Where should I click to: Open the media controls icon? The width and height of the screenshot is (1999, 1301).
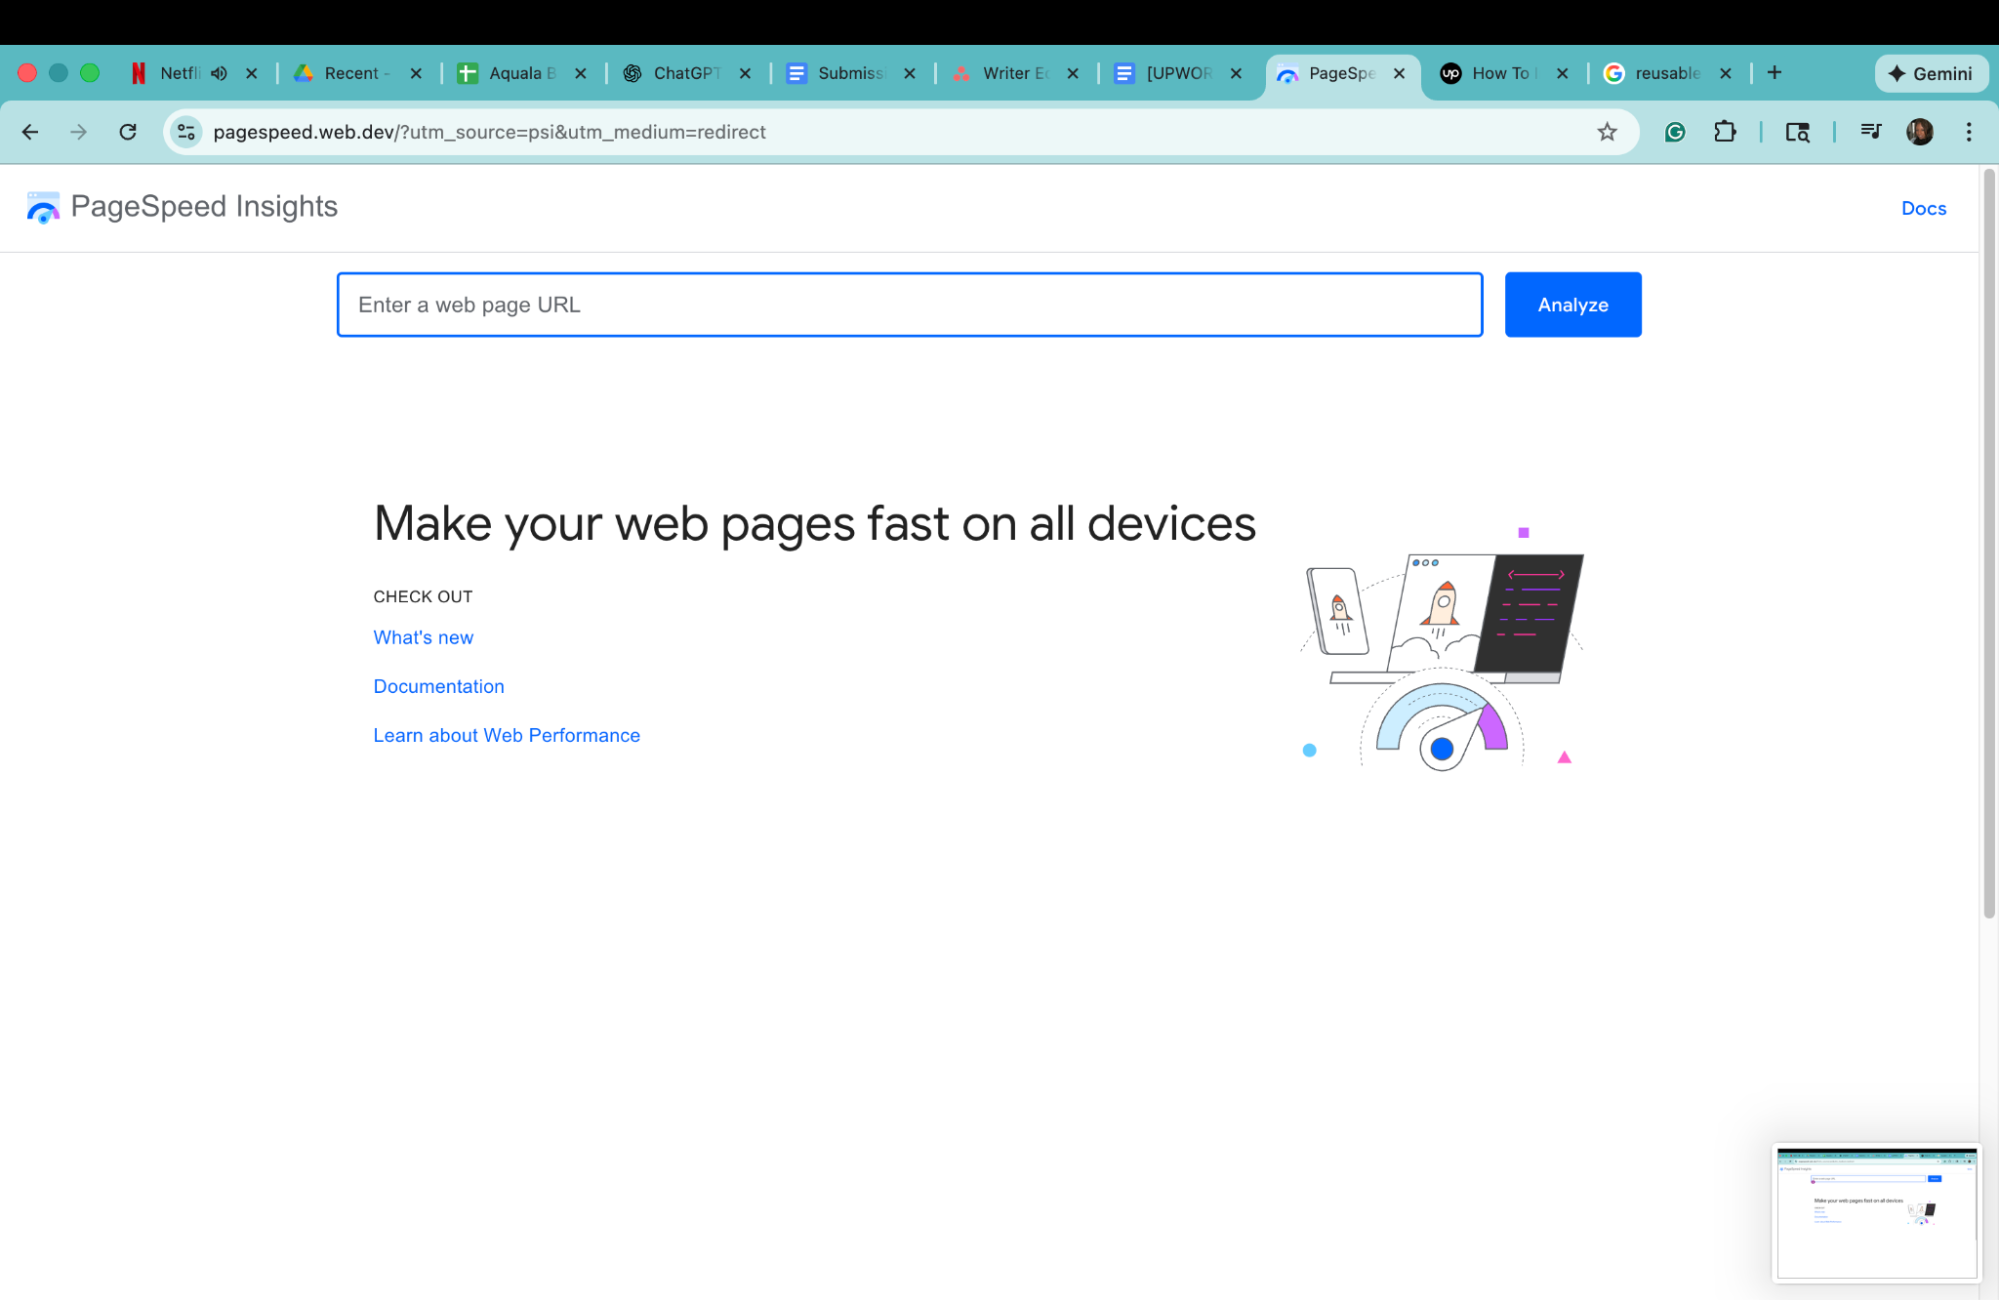click(x=1870, y=131)
